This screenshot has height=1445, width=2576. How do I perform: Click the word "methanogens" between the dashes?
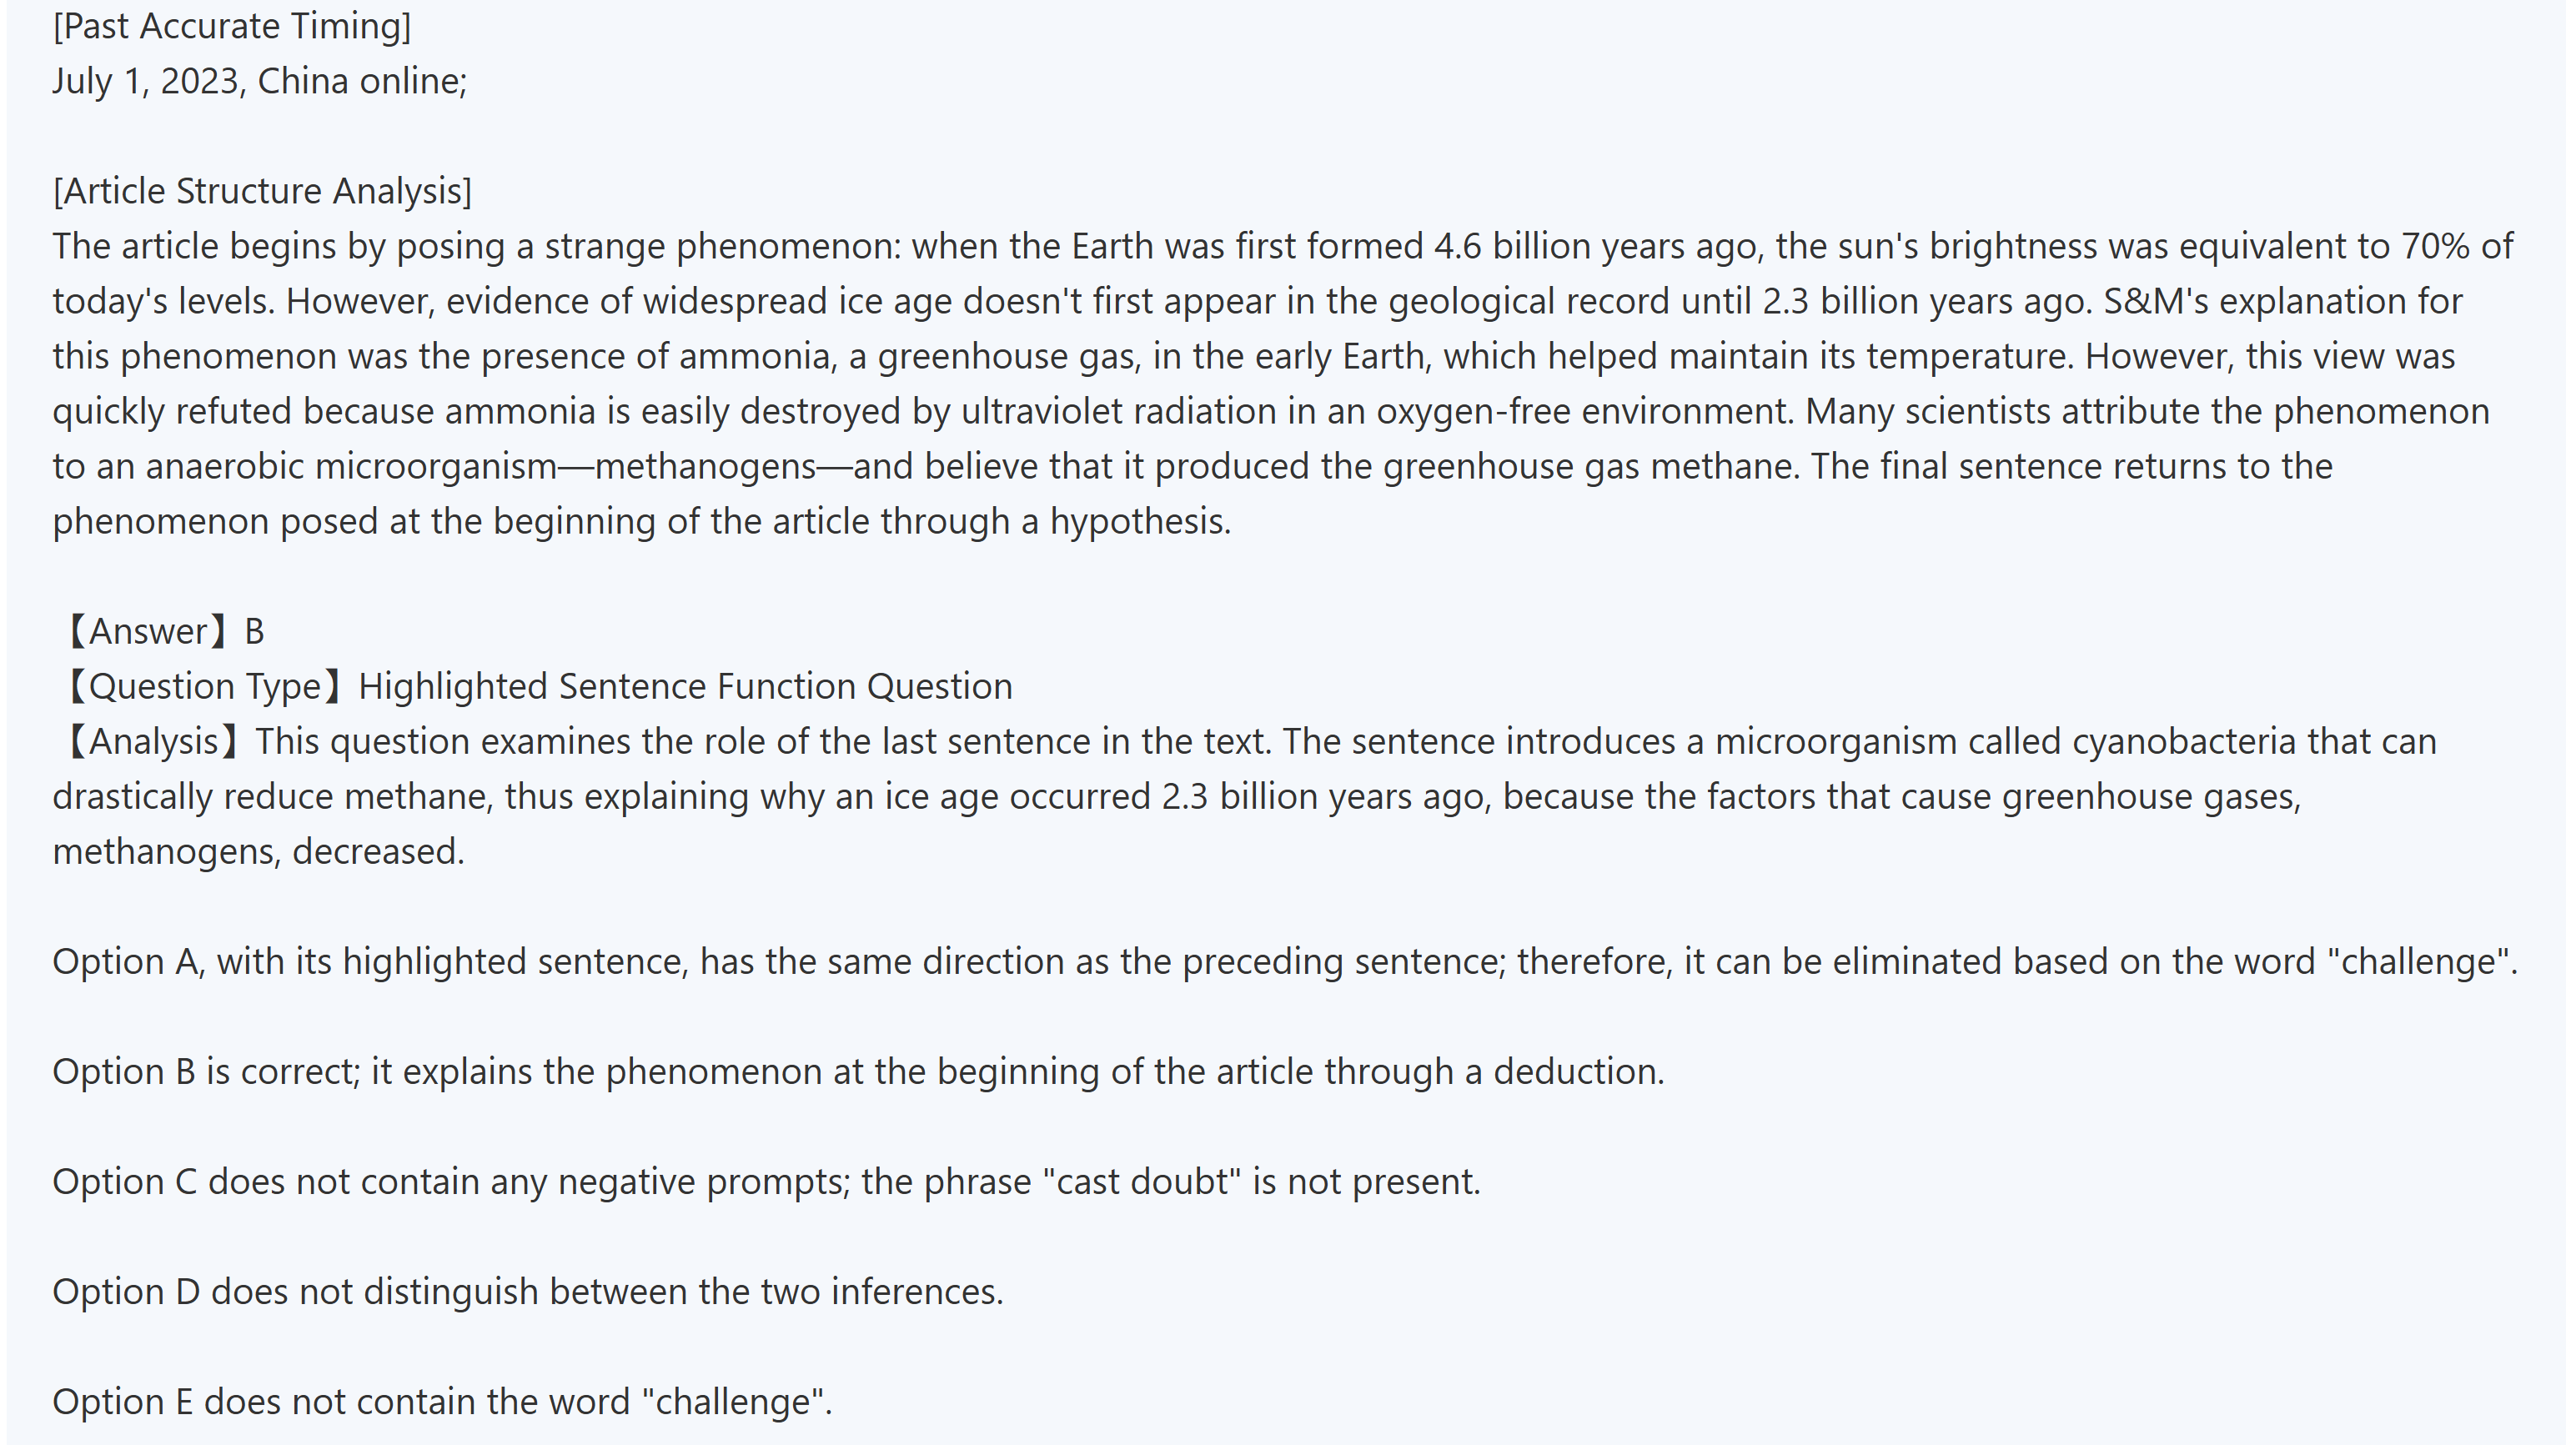[x=706, y=466]
